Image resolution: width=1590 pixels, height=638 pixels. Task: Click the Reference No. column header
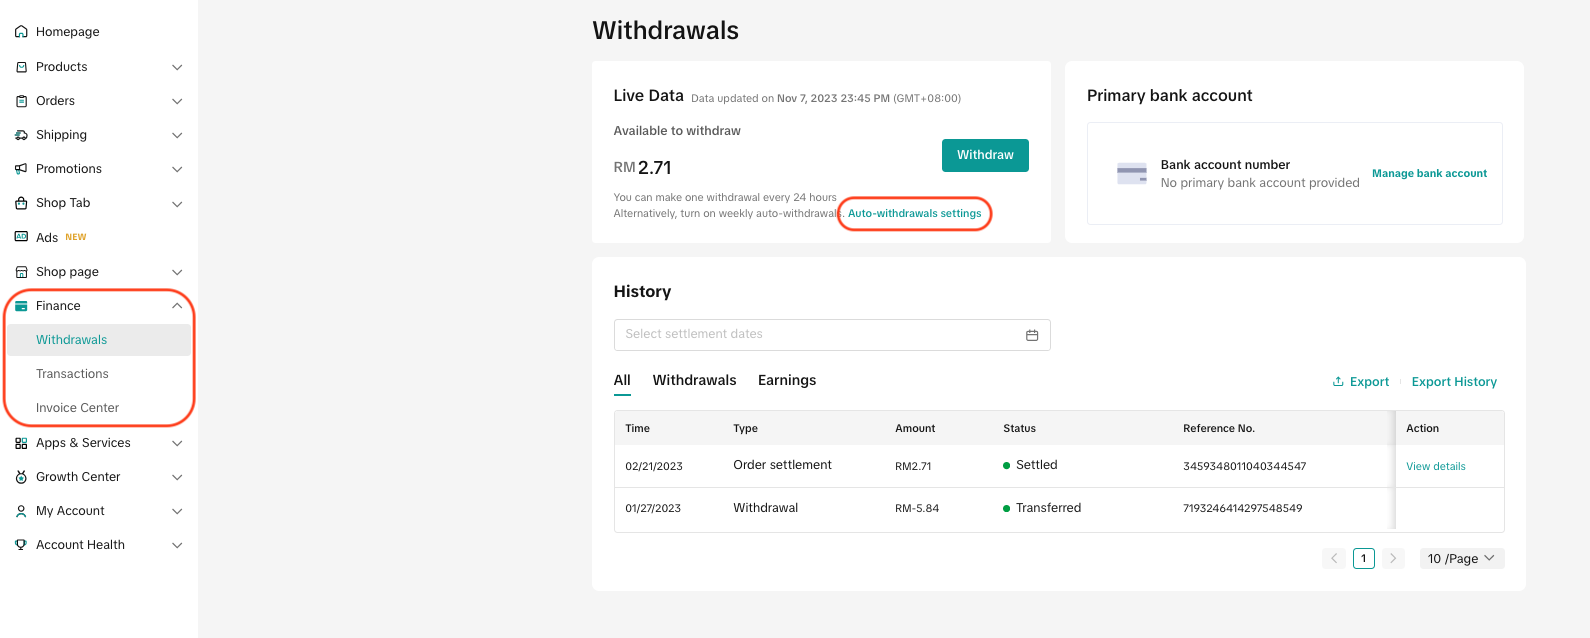pos(1218,428)
